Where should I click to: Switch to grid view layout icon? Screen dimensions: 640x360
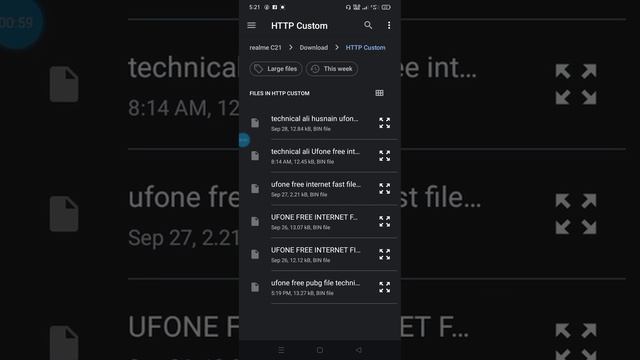point(379,93)
